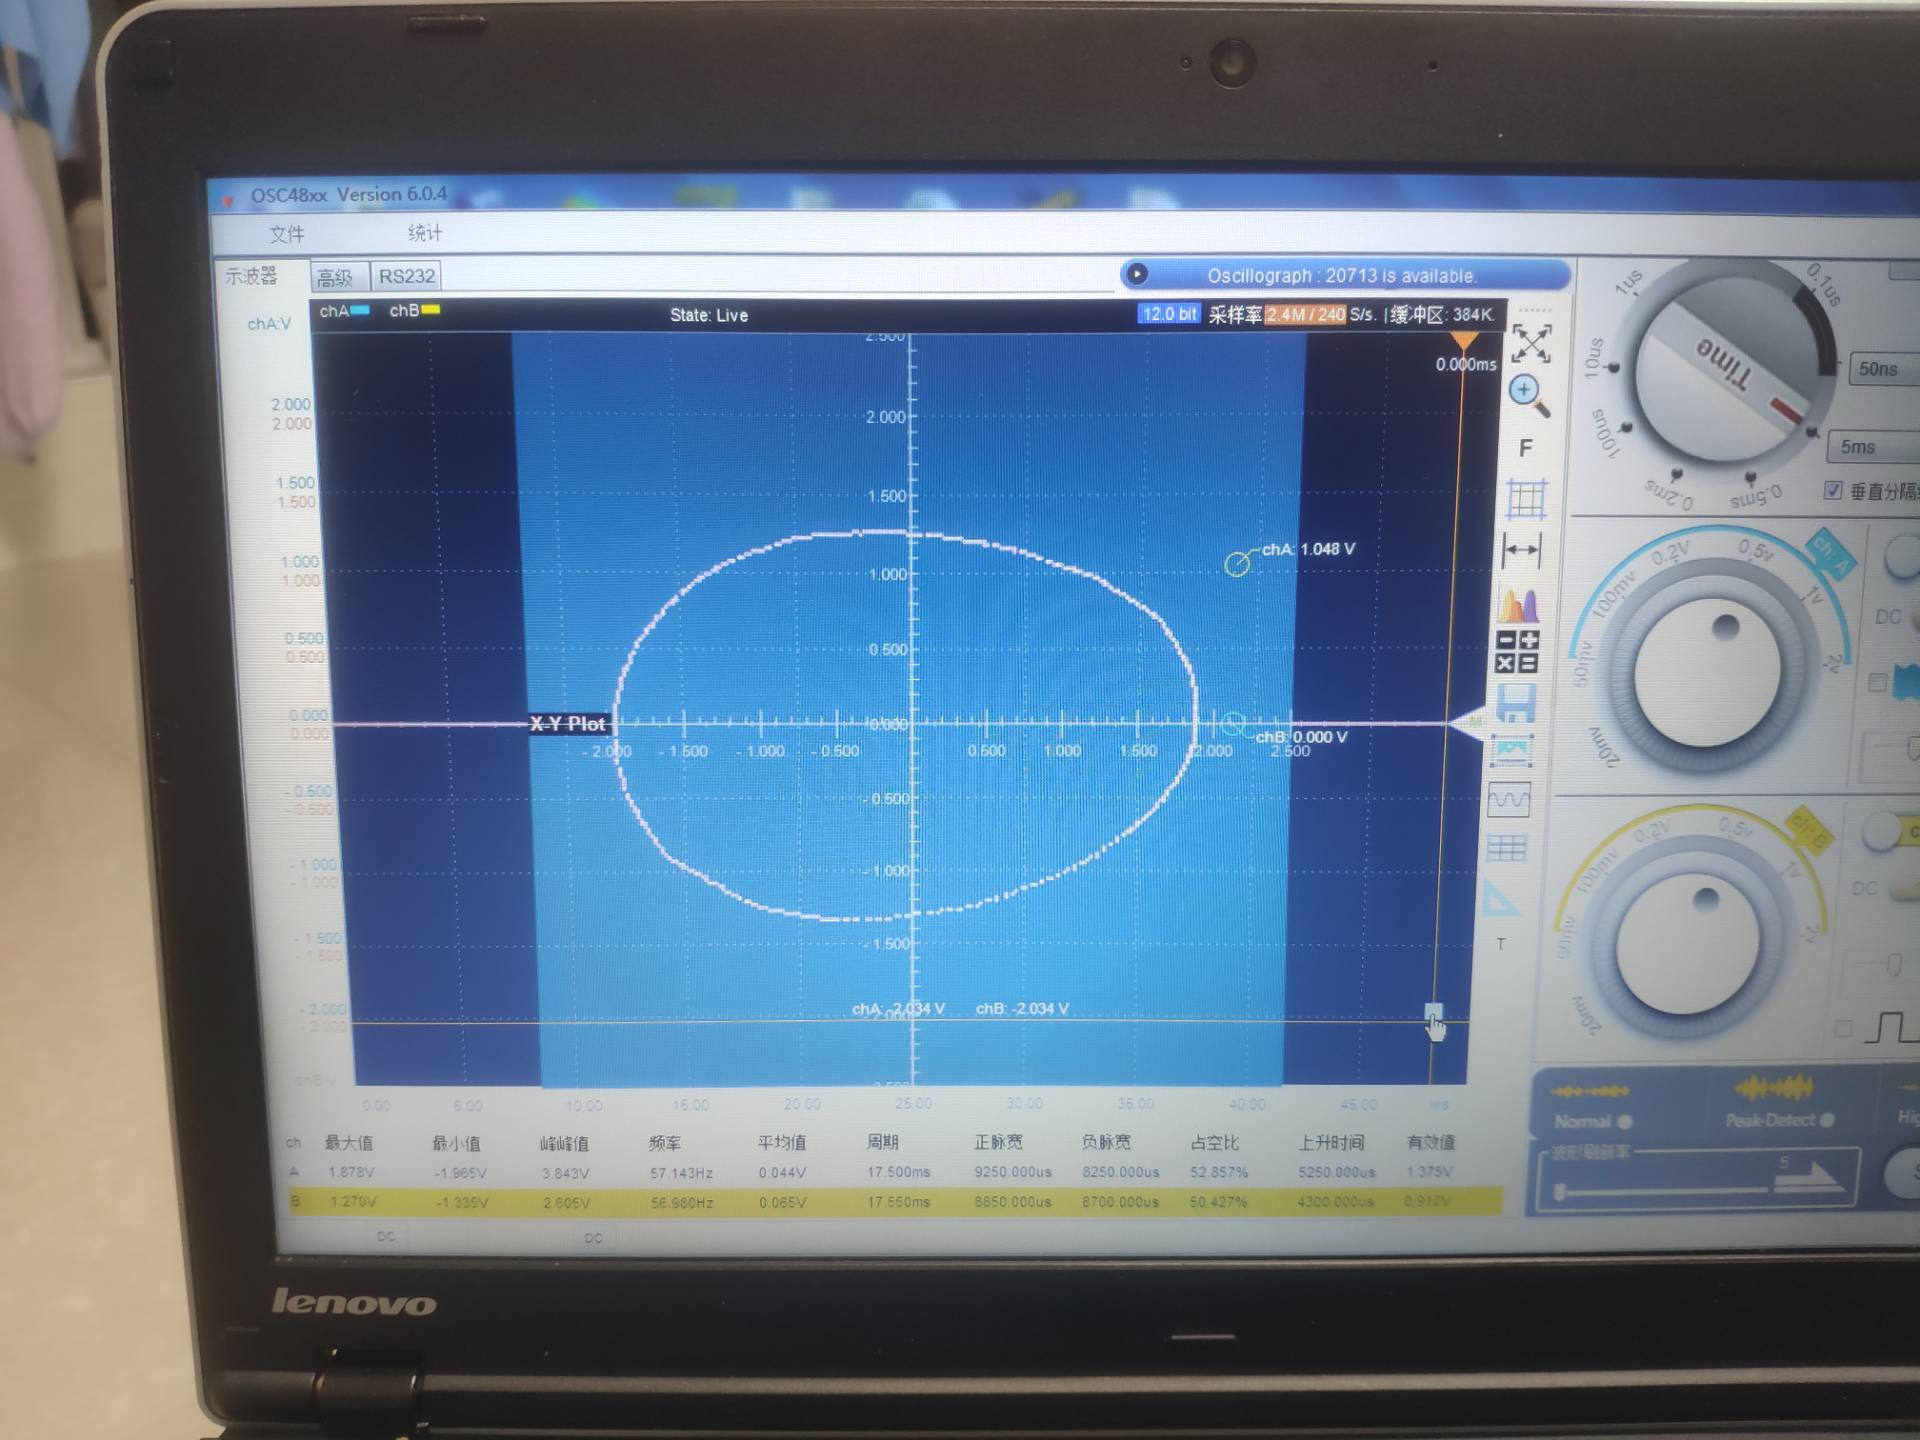
Task: Click the save floppy disk icon
Action: coord(1515,704)
